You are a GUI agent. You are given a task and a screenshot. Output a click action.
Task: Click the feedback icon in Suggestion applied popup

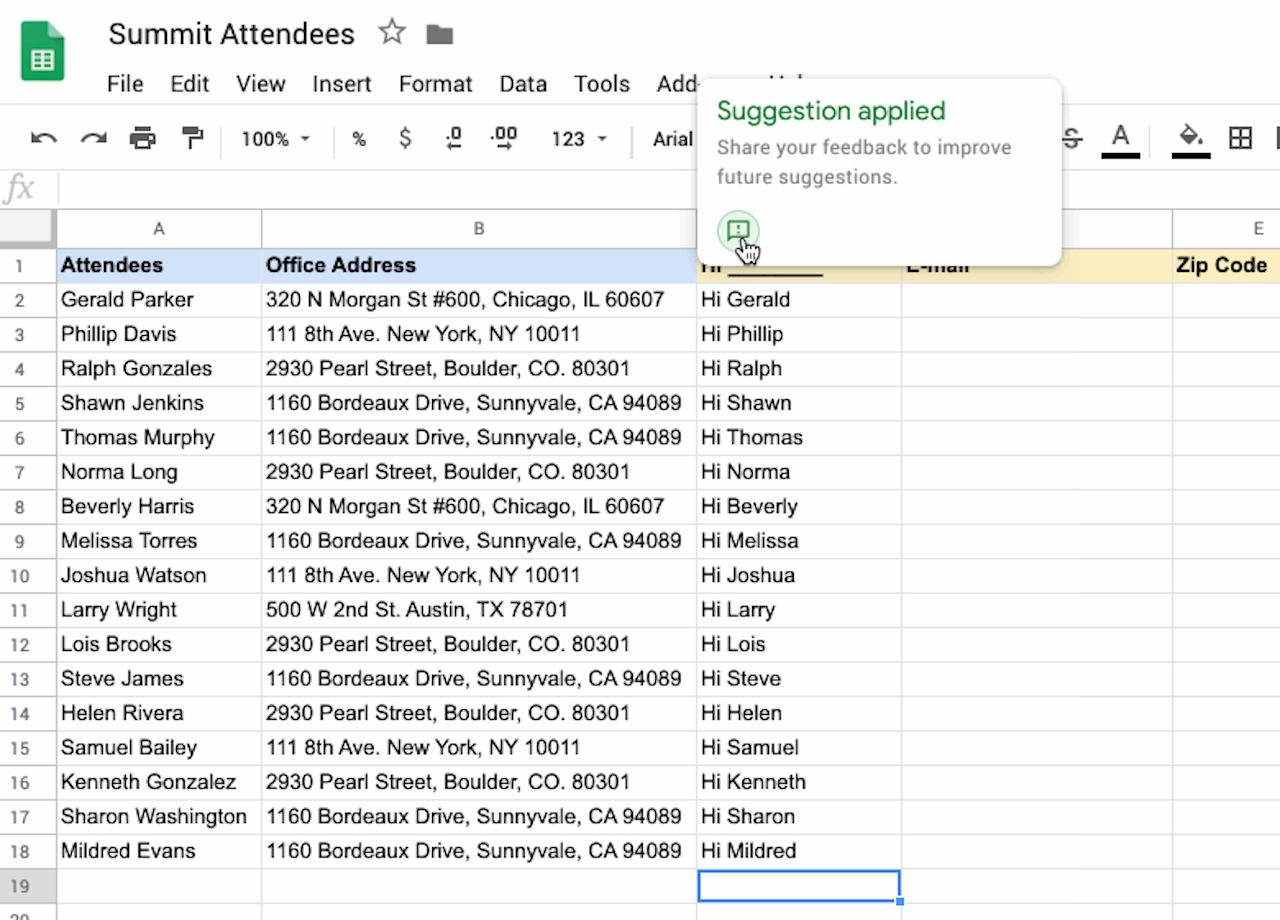739,231
